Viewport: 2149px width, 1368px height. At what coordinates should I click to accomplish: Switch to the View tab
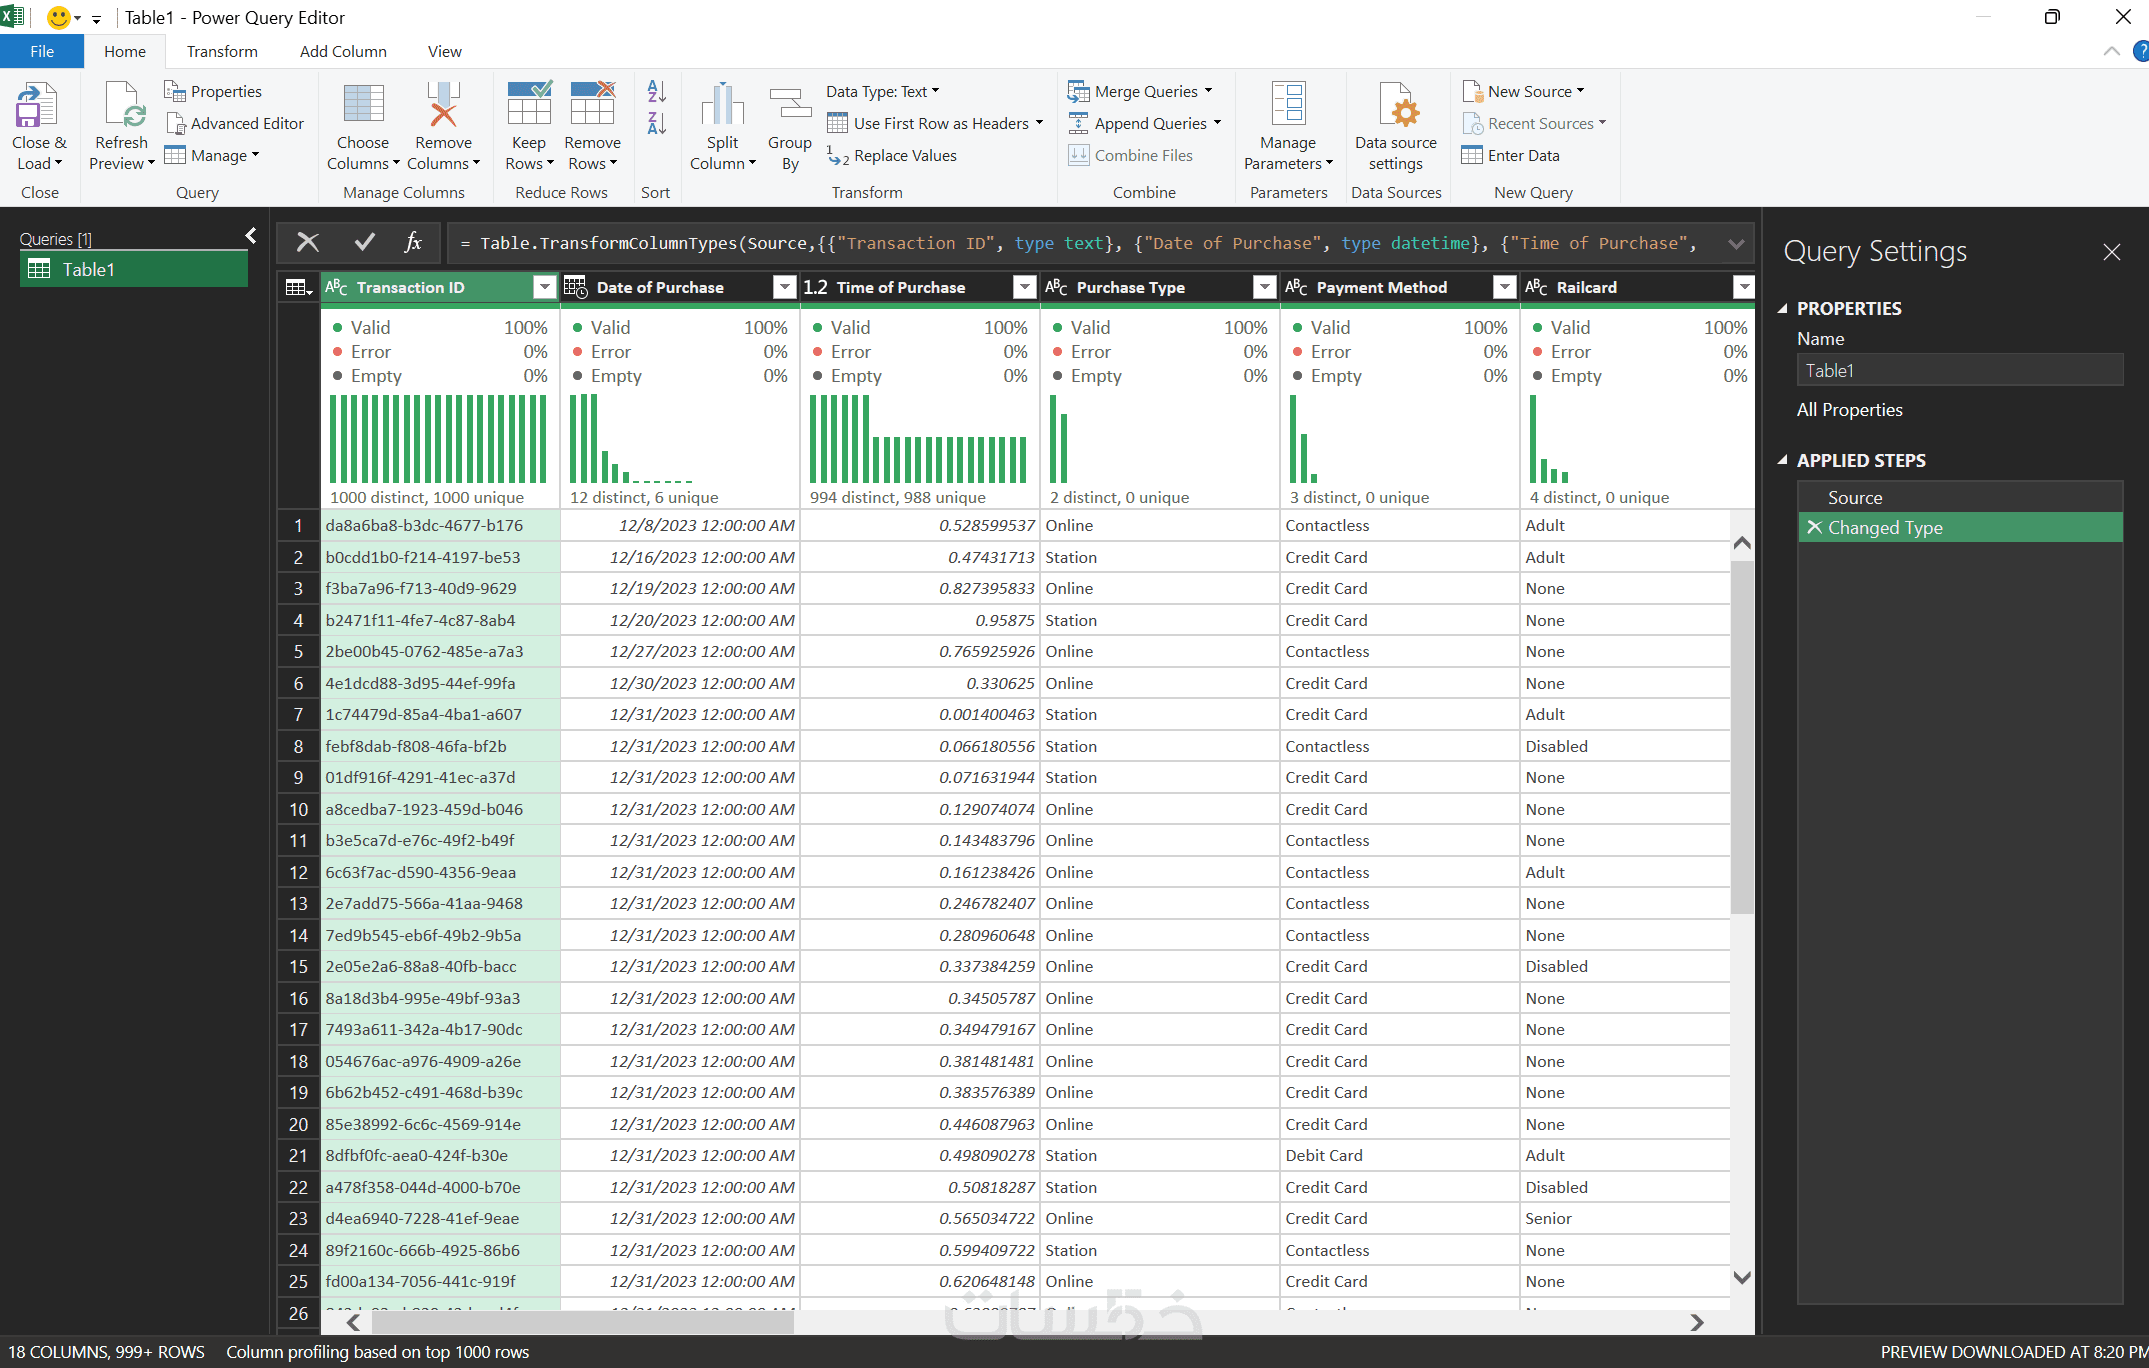445,51
